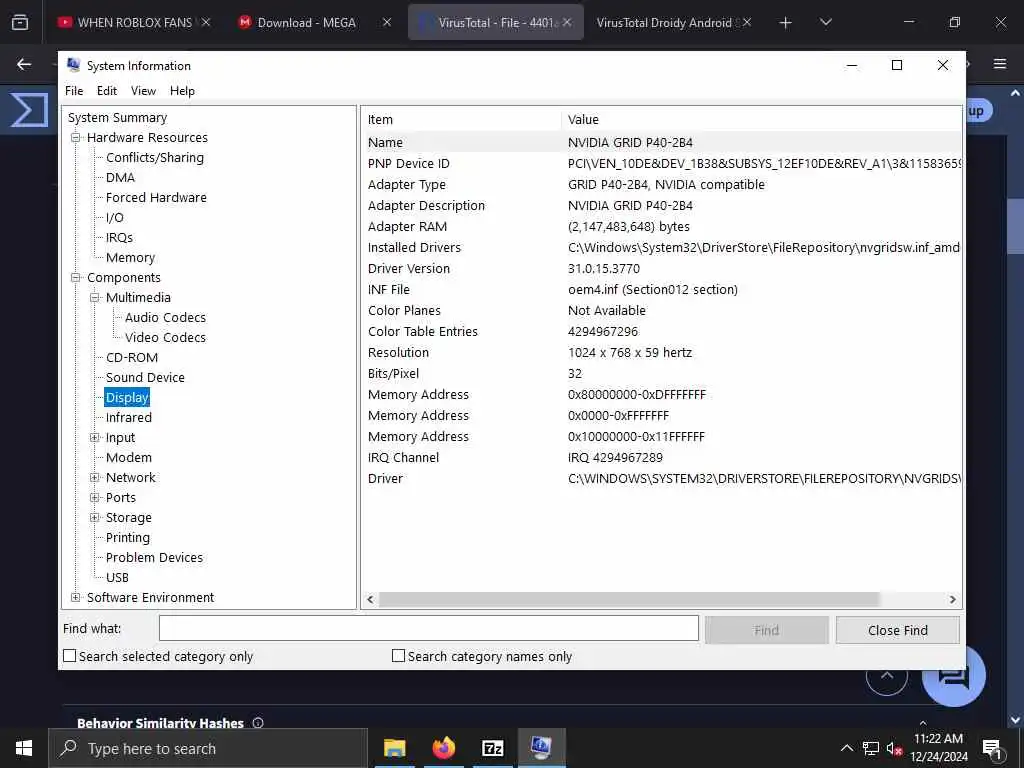Open the Edit menu
Image resolution: width=1024 pixels, height=768 pixels.
pyautogui.click(x=107, y=91)
